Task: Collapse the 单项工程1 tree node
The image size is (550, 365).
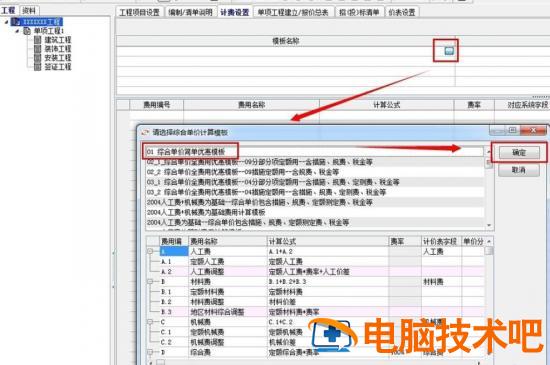Action: pyautogui.click(x=18, y=31)
